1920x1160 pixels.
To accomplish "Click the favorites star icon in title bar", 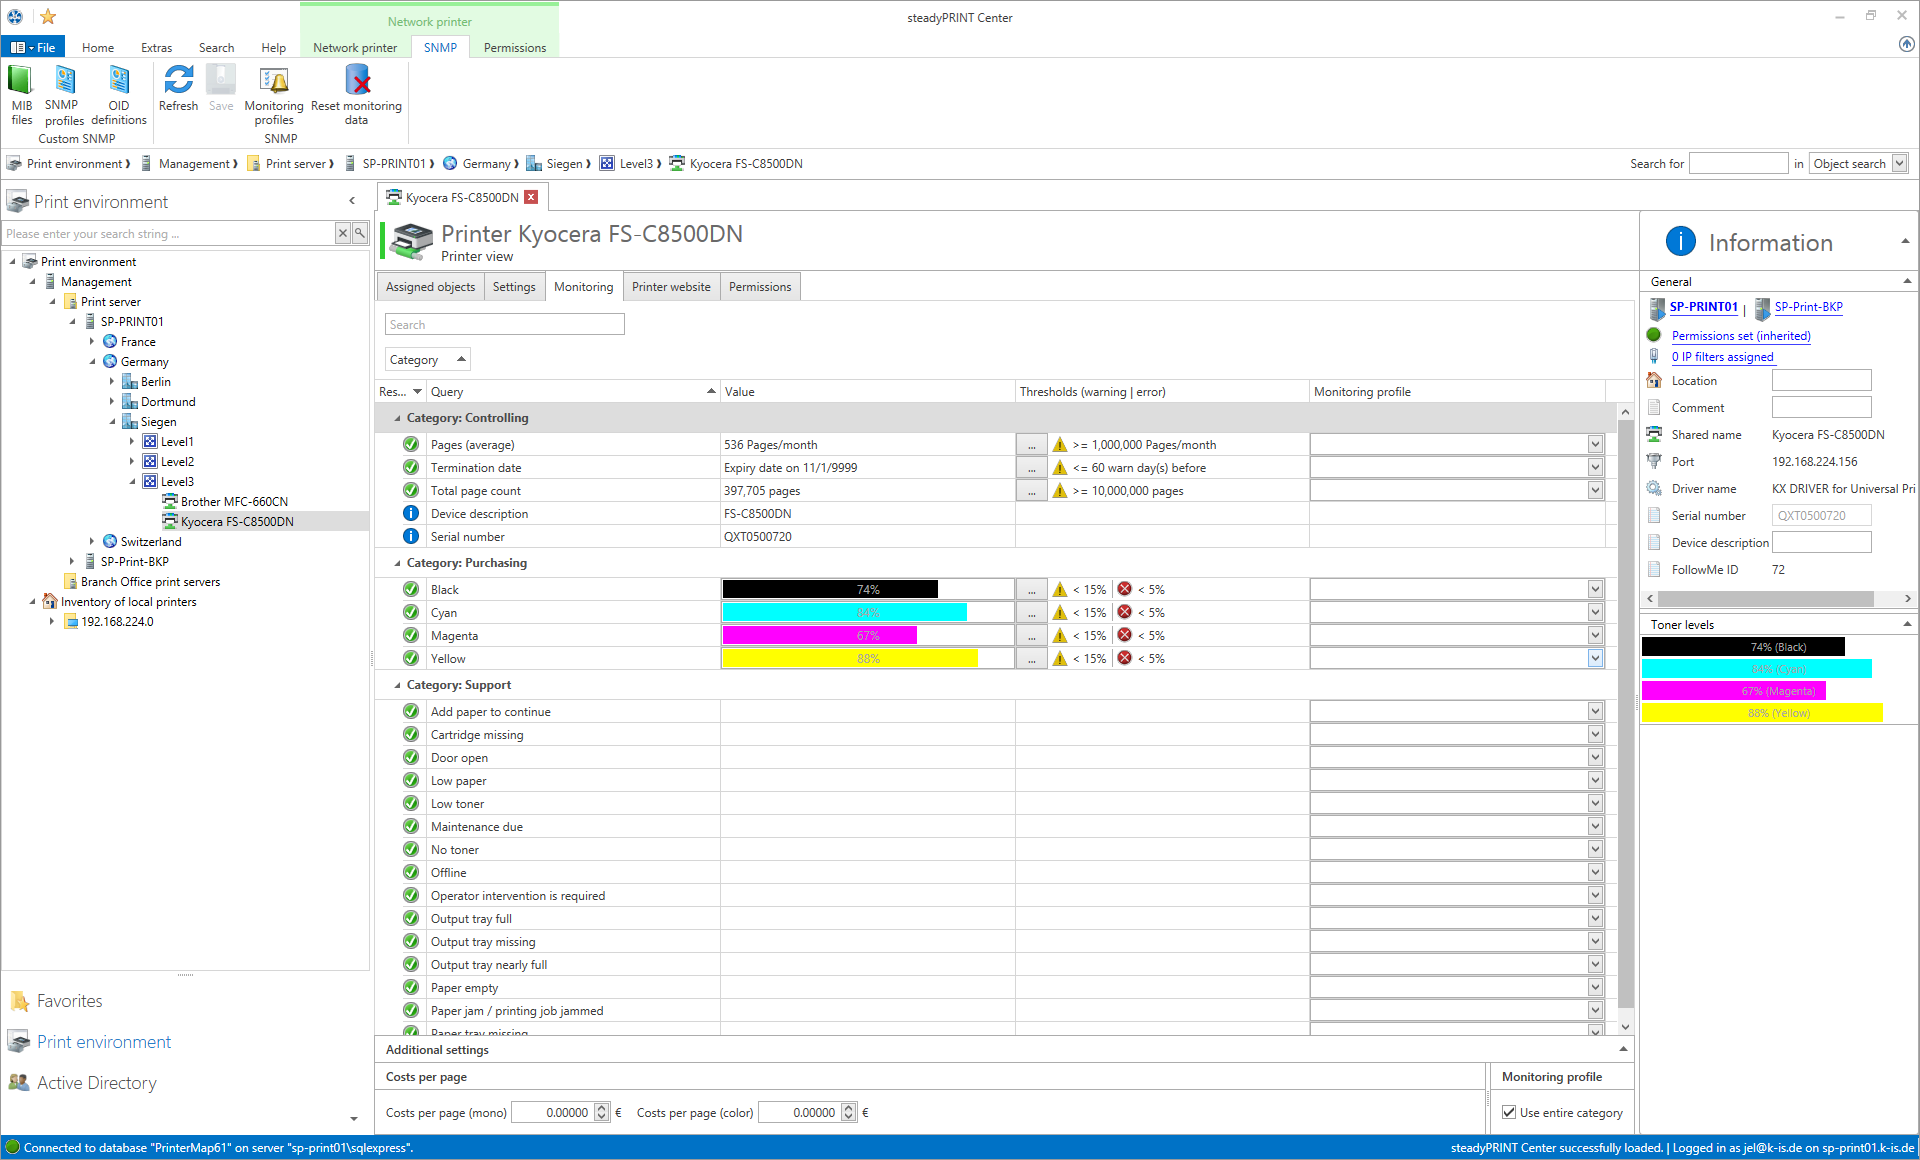I will tap(48, 16).
